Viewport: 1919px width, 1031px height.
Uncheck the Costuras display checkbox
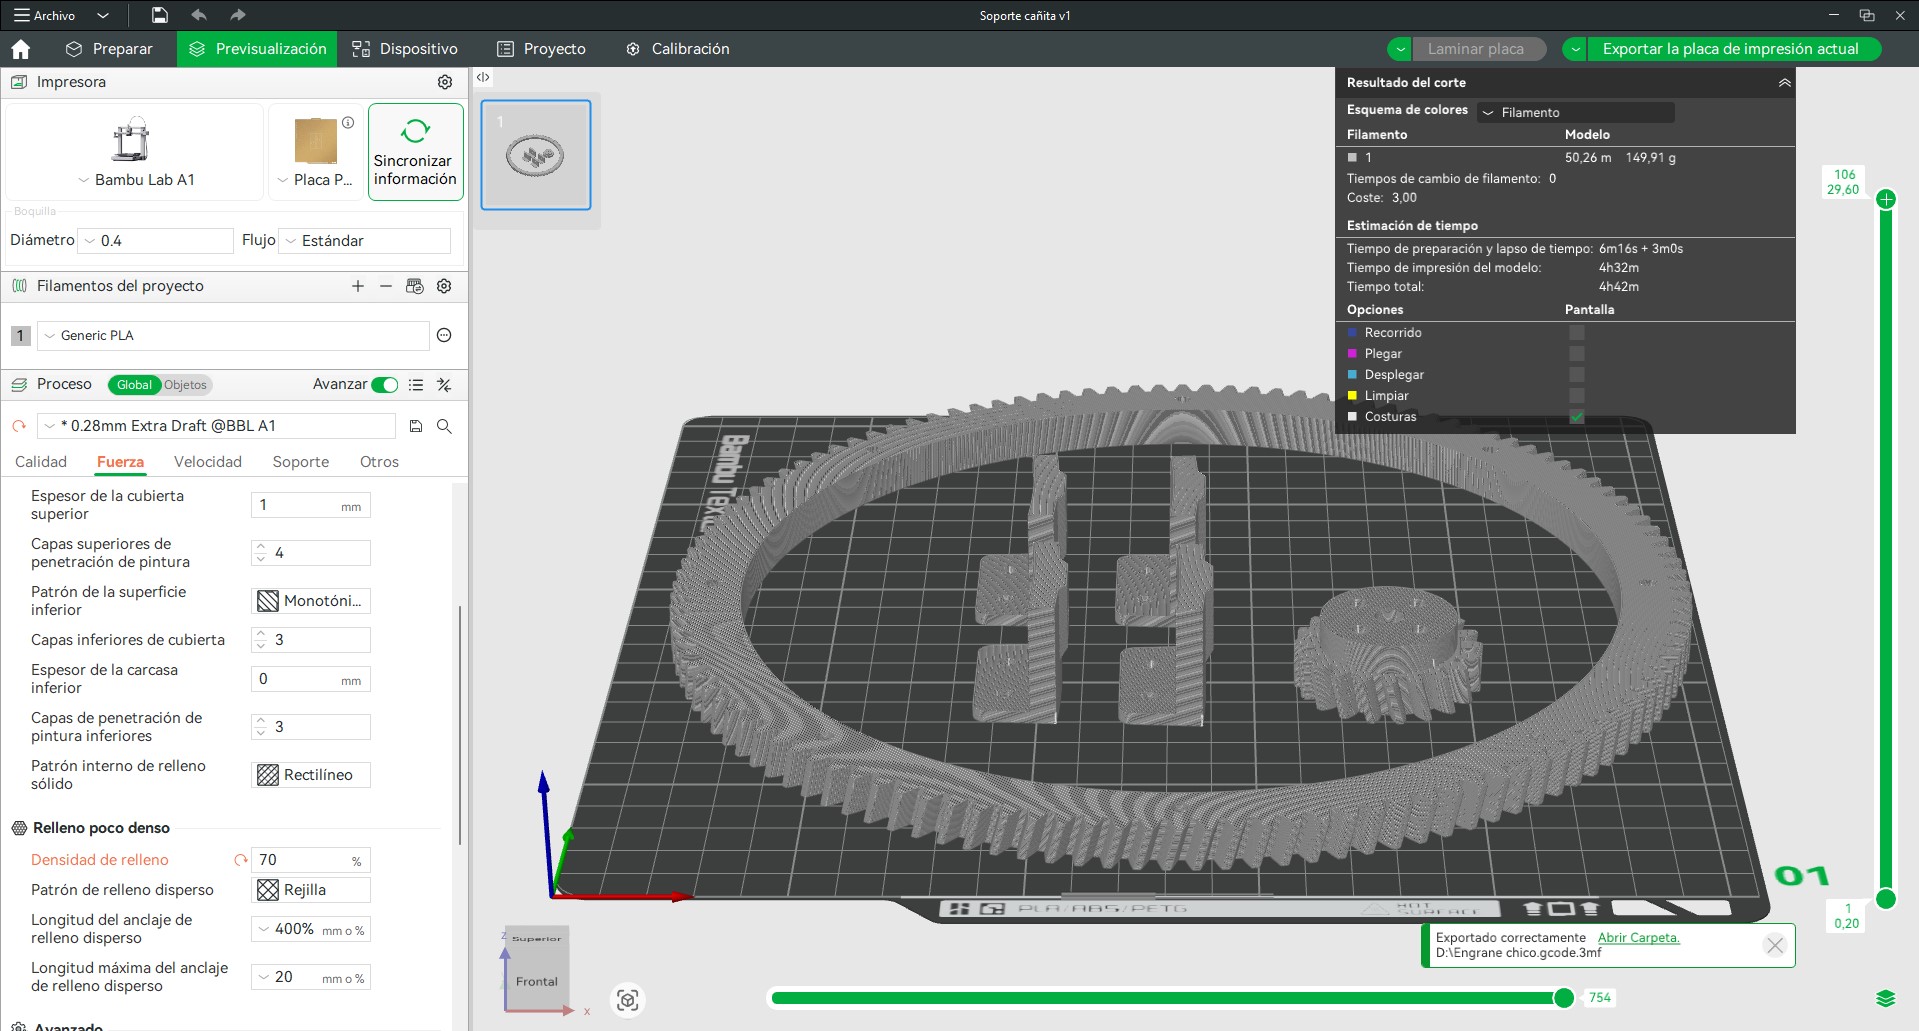click(1577, 417)
